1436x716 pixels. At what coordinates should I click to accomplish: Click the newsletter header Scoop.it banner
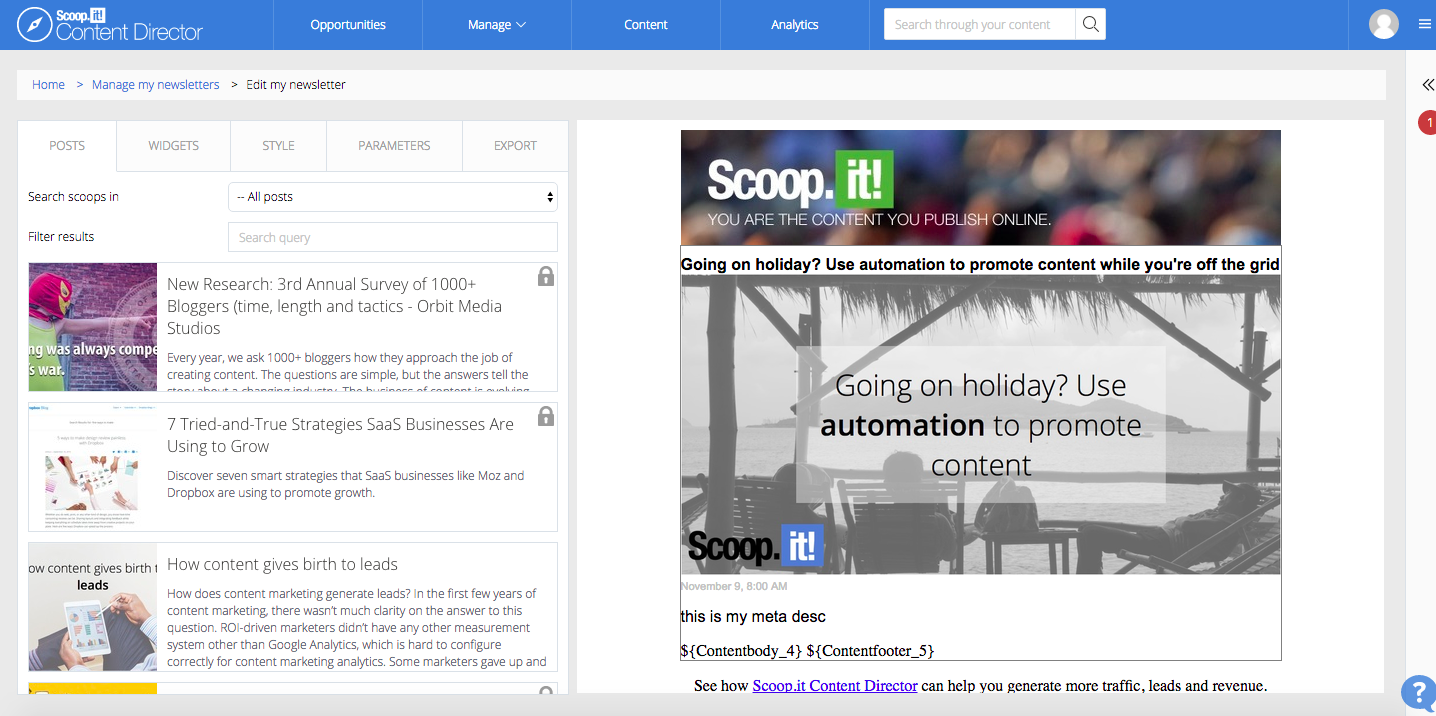point(980,187)
